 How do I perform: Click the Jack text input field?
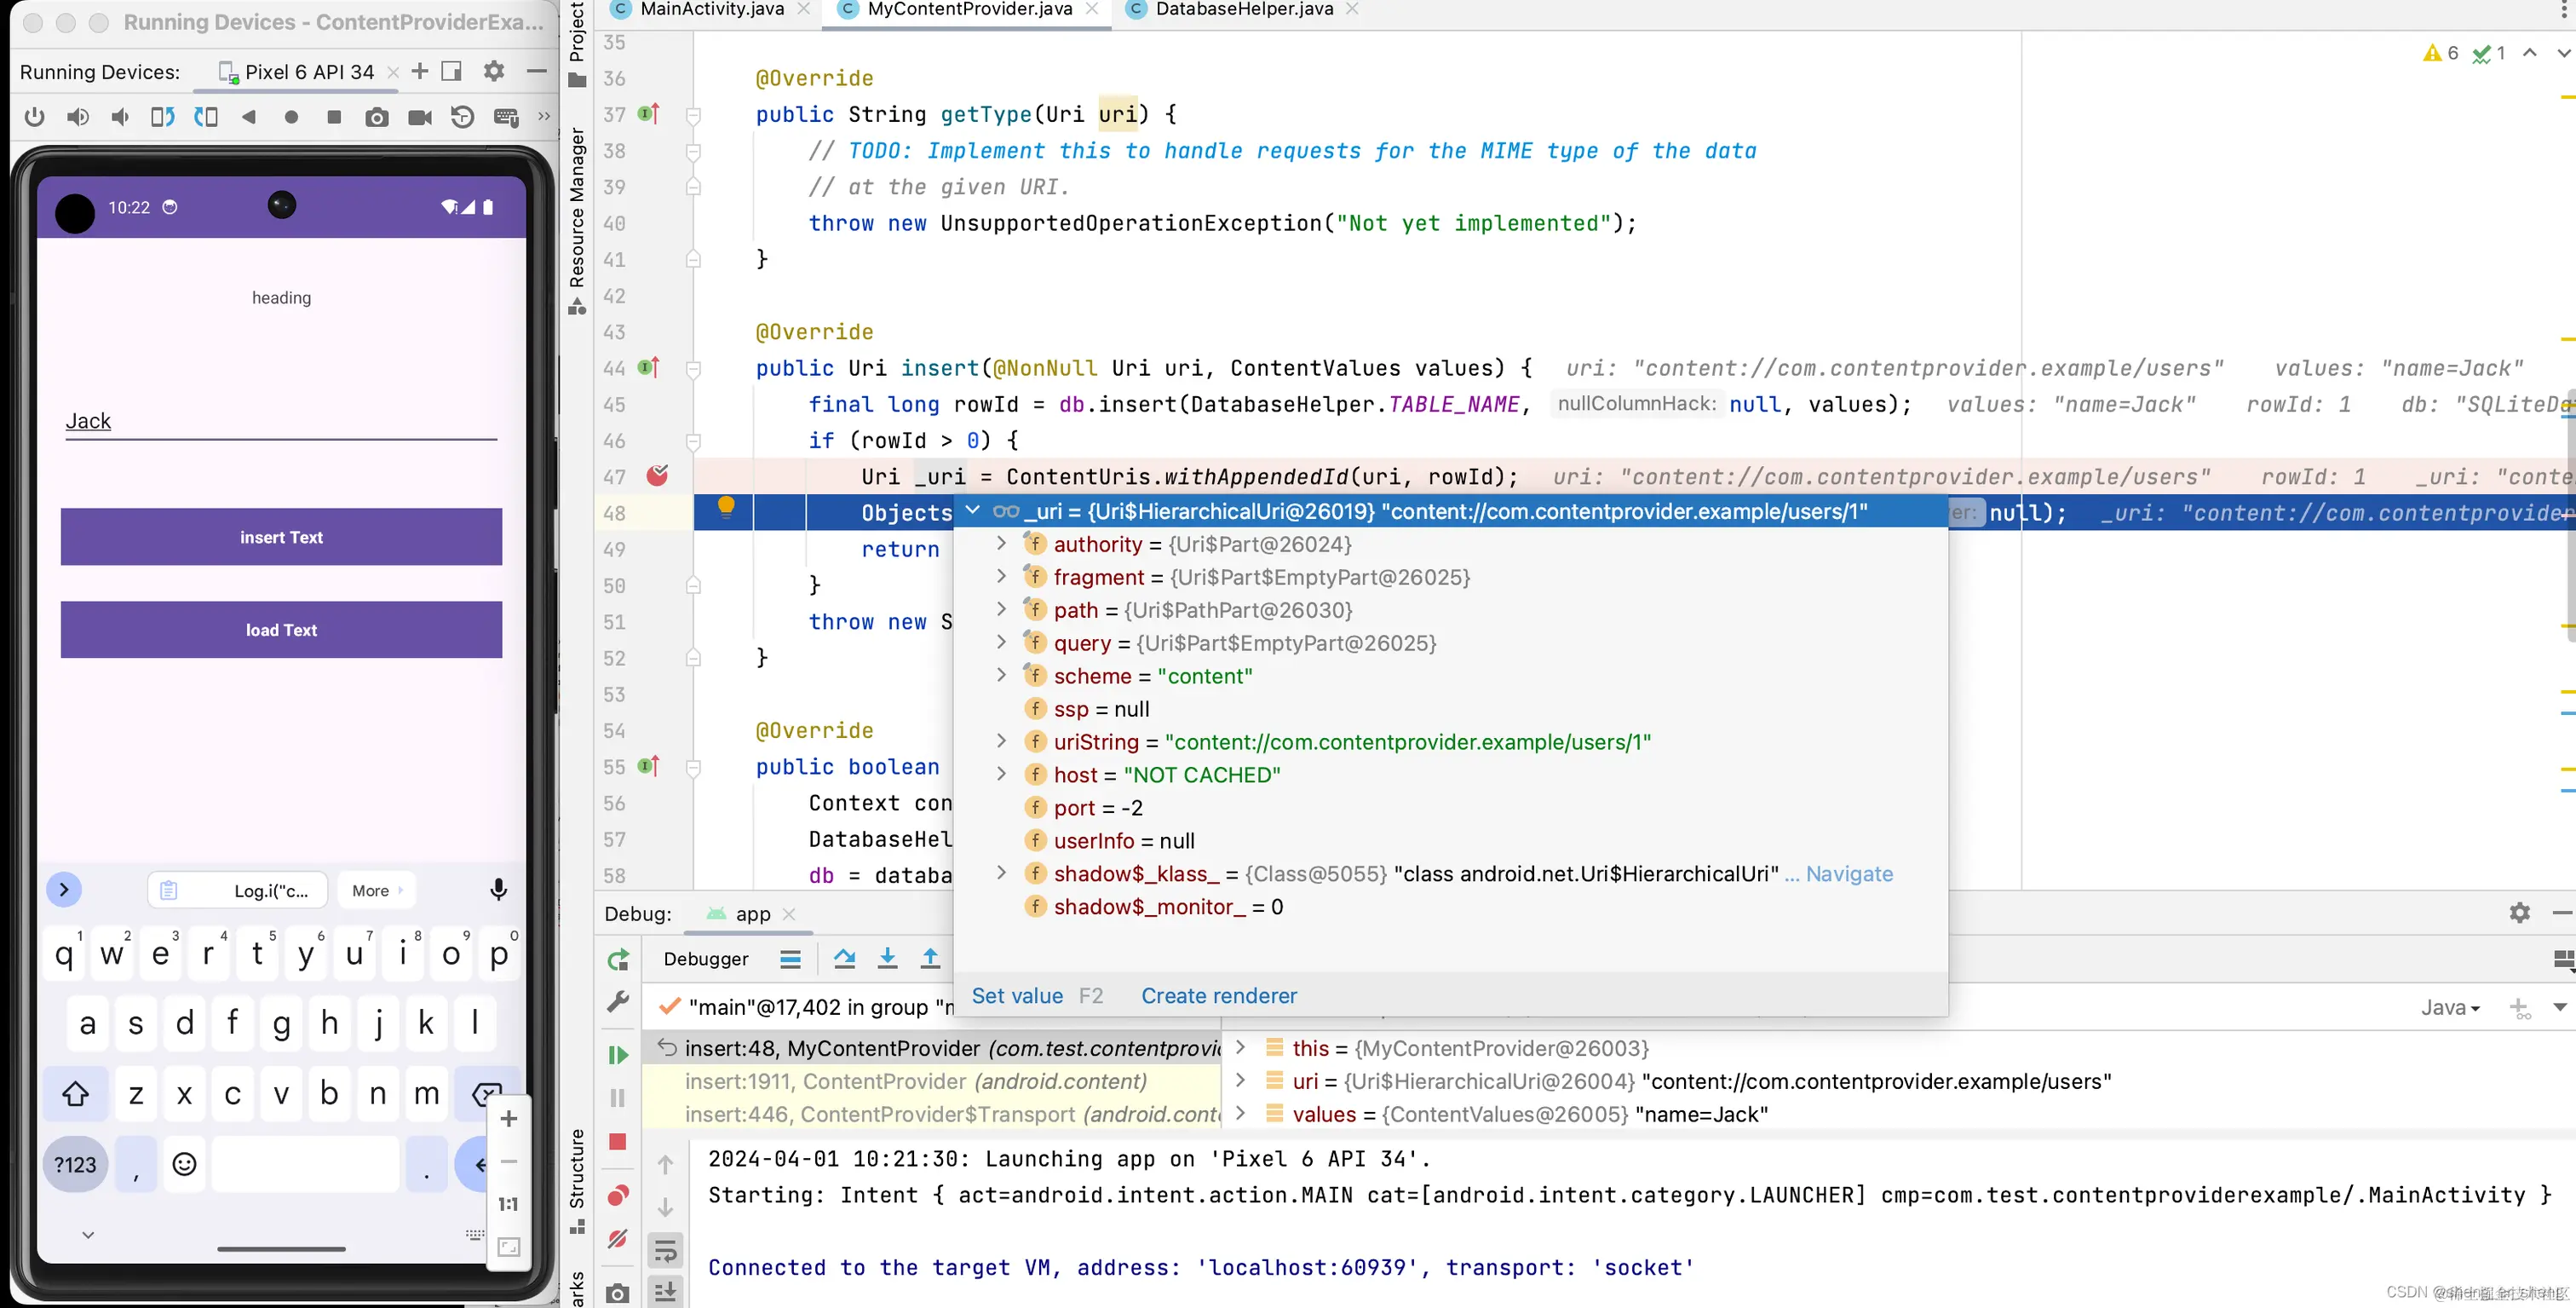[281, 421]
